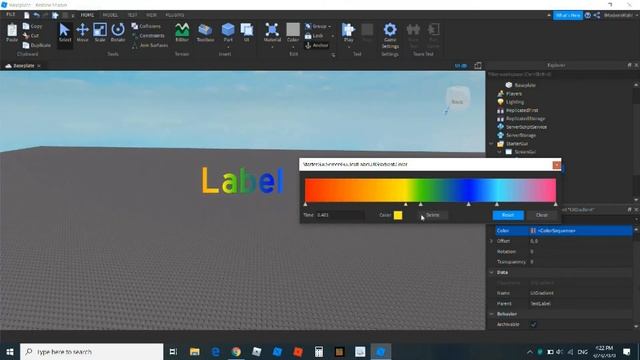The width and height of the screenshot is (640, 360).
Task: Start Play test
Action: click(x=348, y=32)
